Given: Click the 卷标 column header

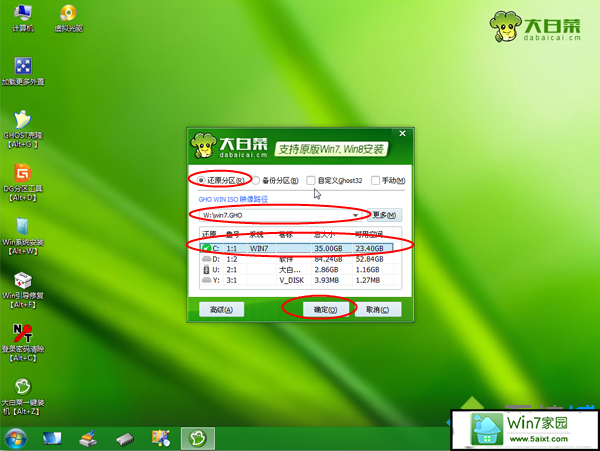Looking at the screenshot, I should [286, 234].
